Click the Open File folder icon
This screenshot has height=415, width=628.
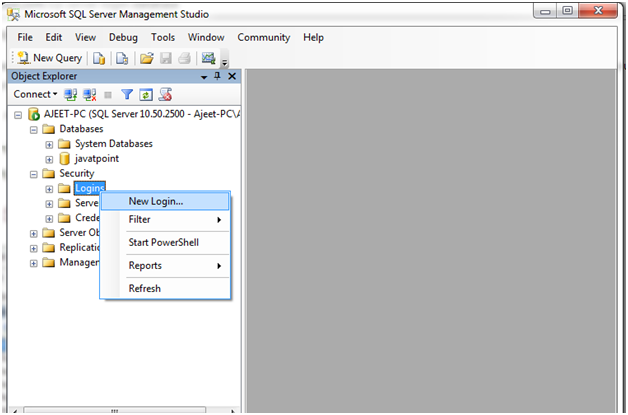[x=147, y=58]
